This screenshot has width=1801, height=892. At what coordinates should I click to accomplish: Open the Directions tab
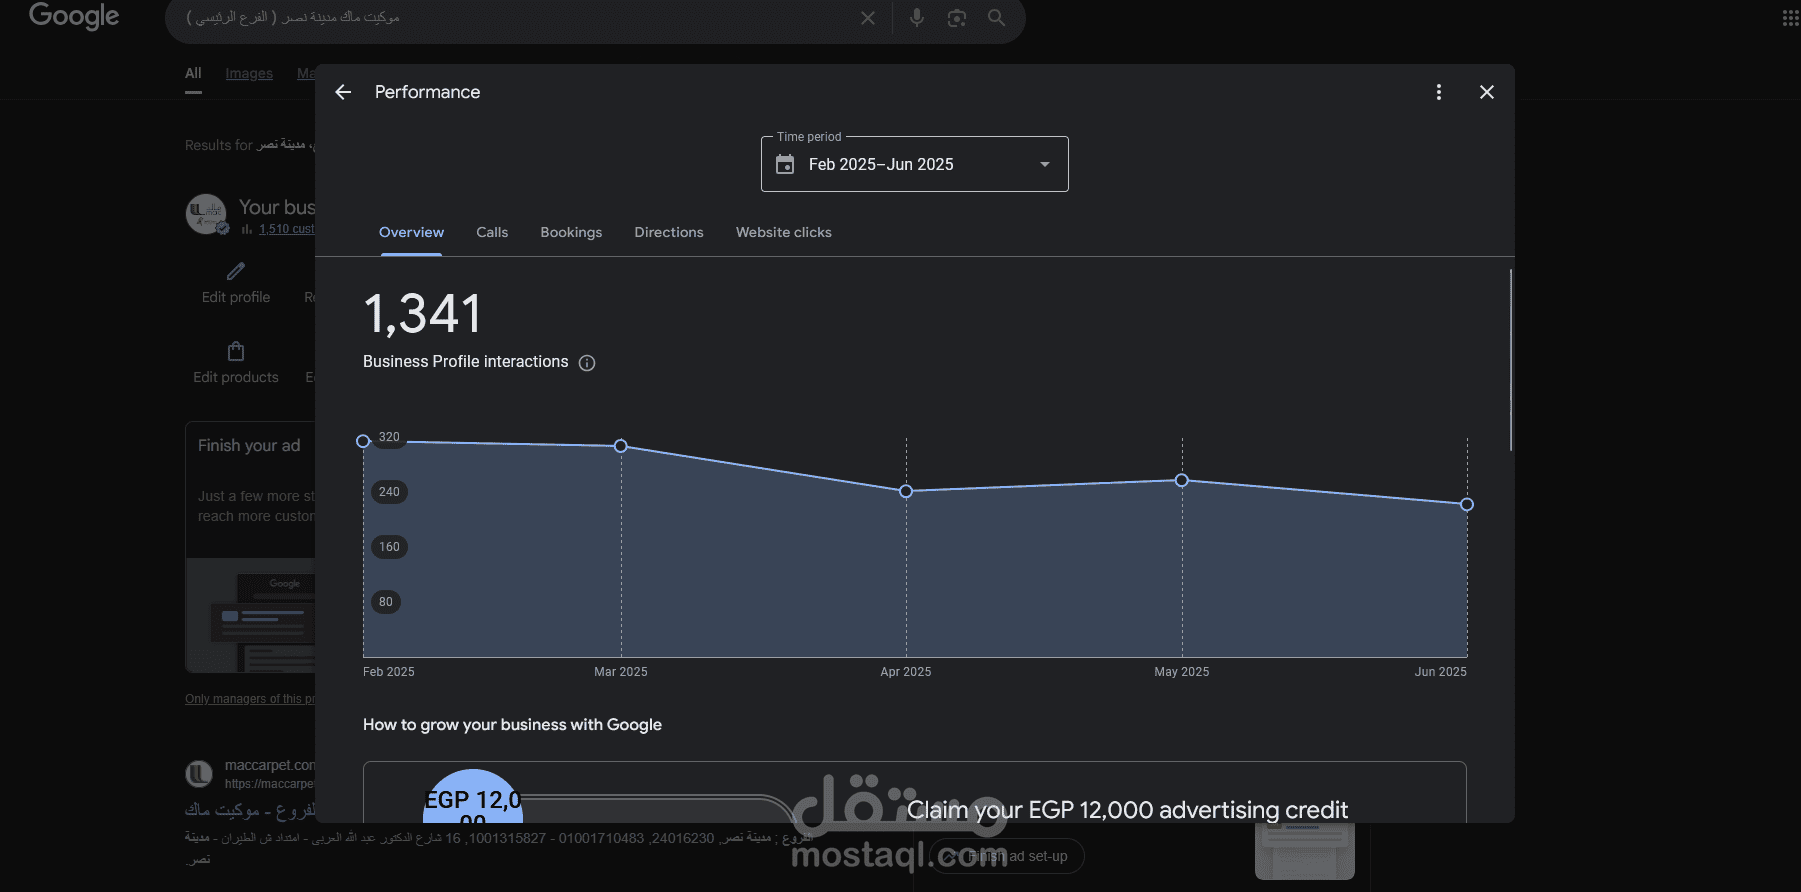coord(669,232)
